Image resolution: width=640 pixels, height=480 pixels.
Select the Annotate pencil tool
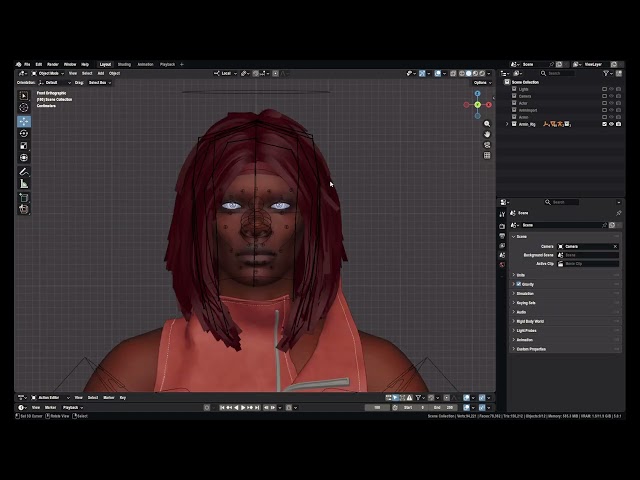pos(24,172)
